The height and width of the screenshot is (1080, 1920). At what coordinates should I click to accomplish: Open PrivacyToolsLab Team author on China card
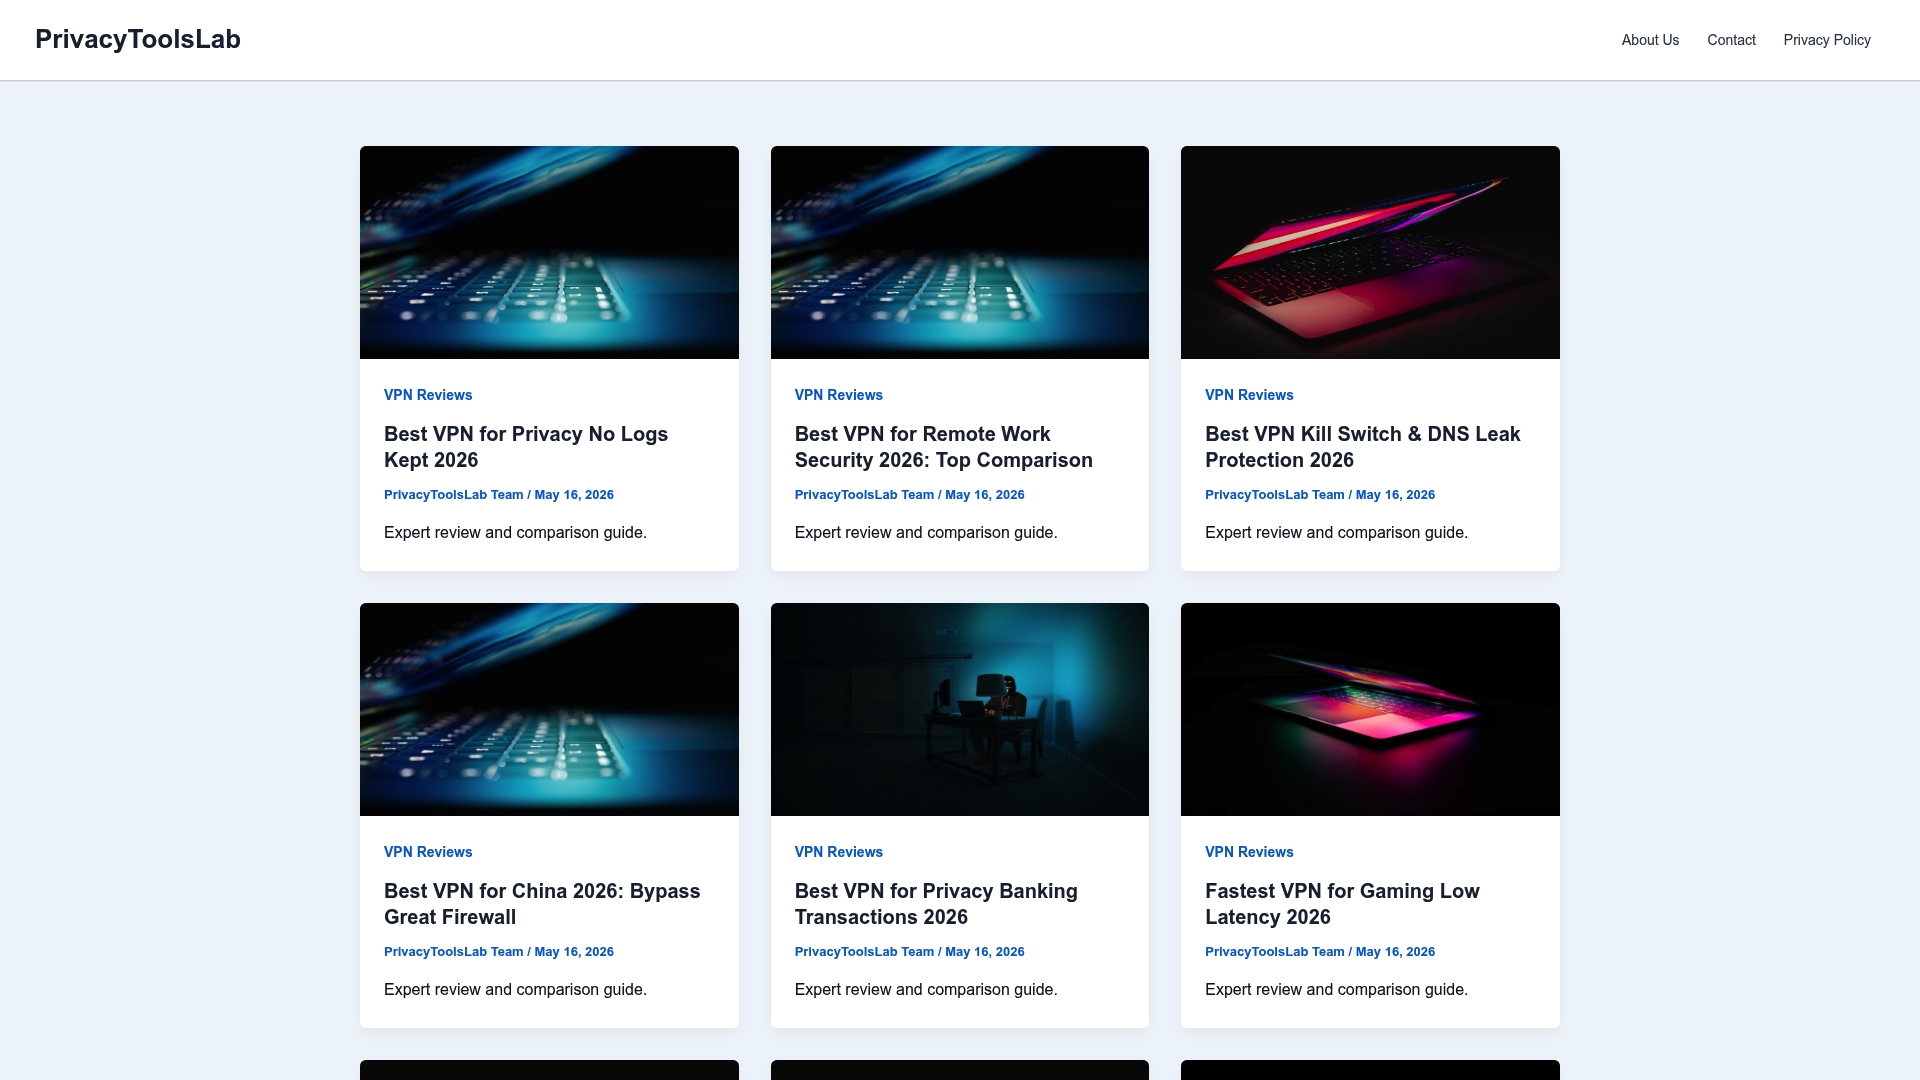coord(454,952)
